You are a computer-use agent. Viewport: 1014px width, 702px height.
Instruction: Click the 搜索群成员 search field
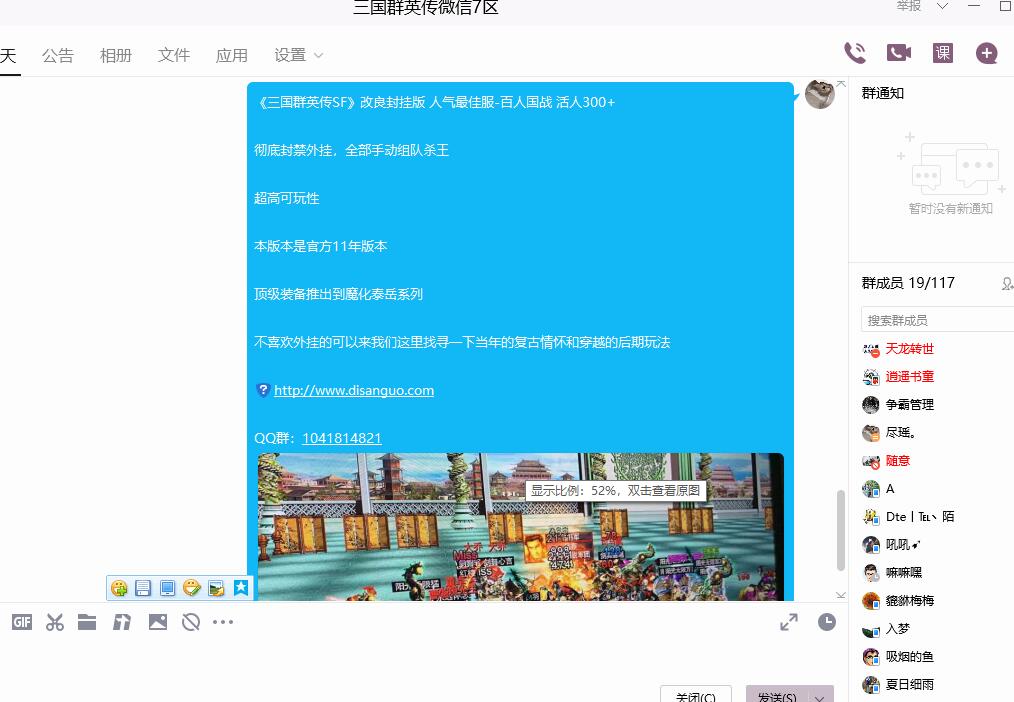(938, 320)
